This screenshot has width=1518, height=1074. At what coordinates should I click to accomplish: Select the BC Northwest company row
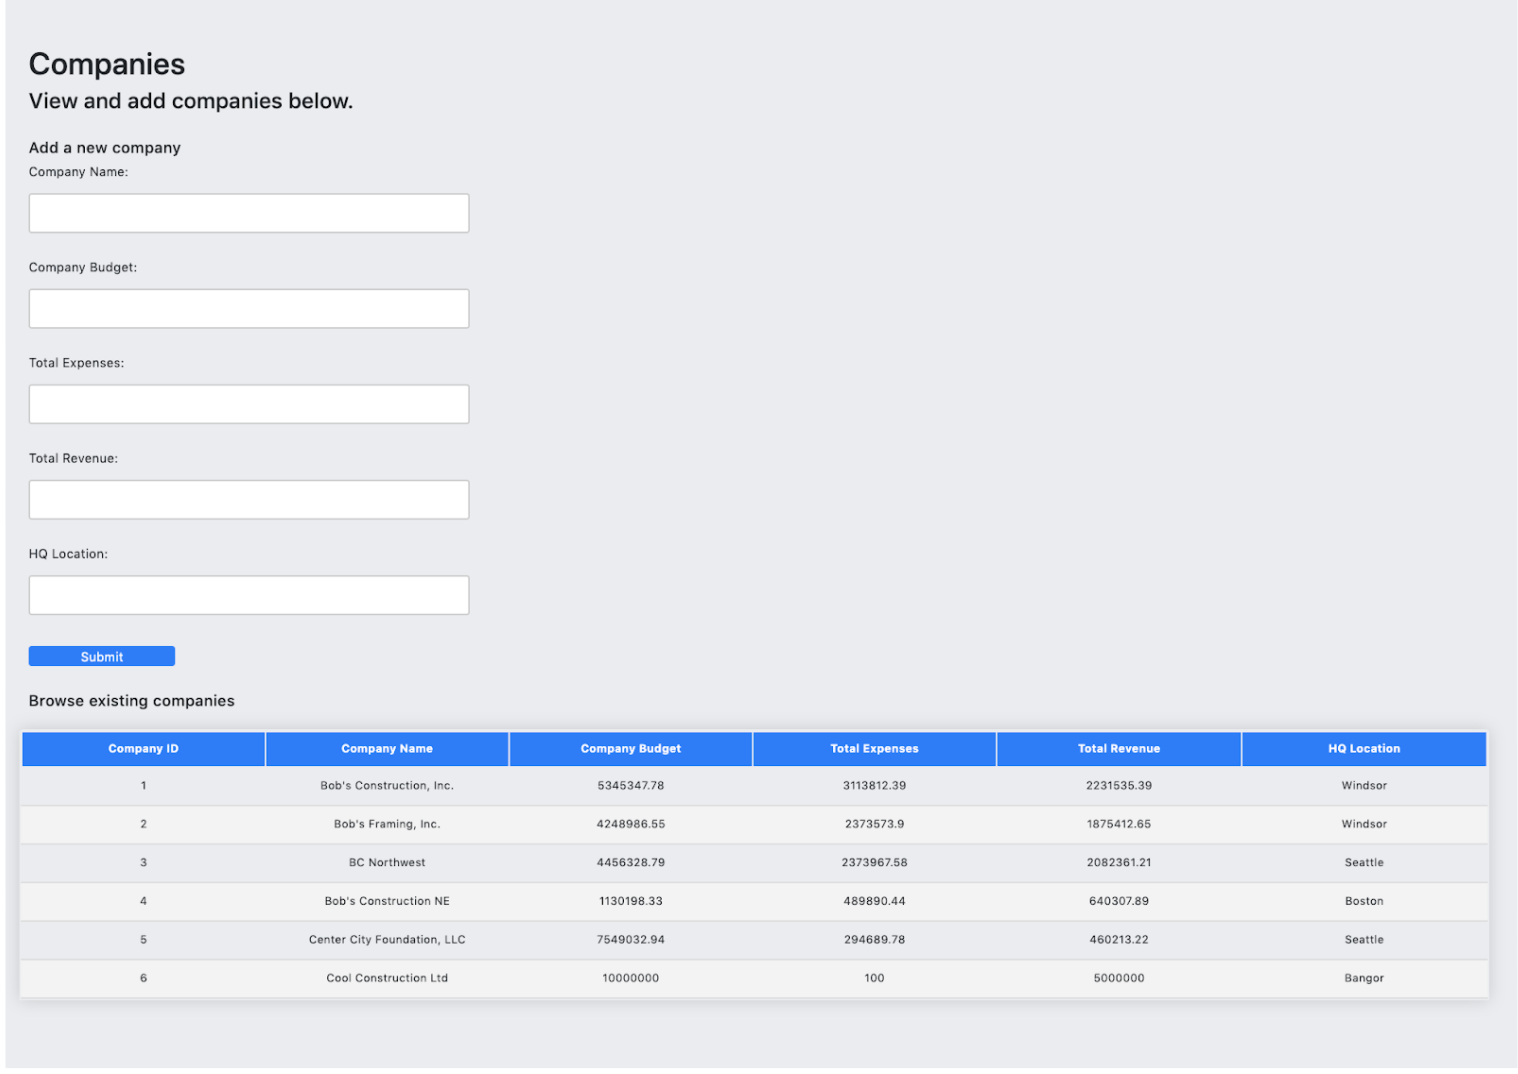(x=387, y=862)
